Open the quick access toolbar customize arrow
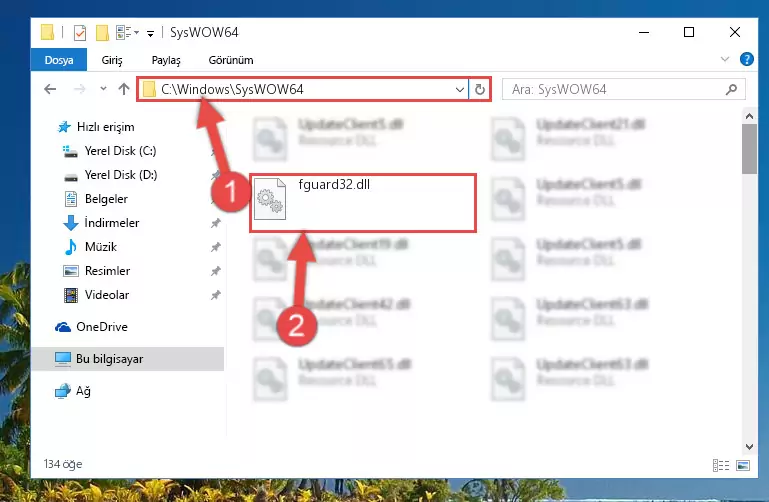 coord(151,33)
